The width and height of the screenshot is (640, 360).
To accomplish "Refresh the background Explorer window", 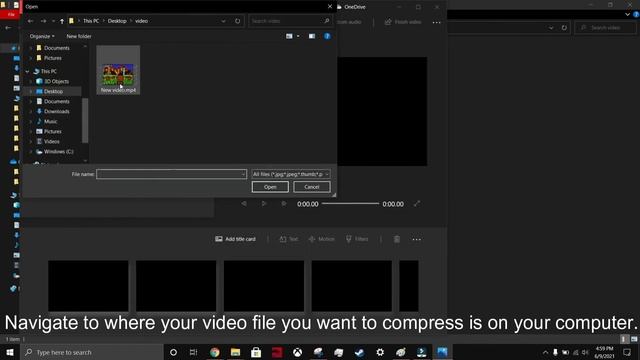I will click(564, 28).
